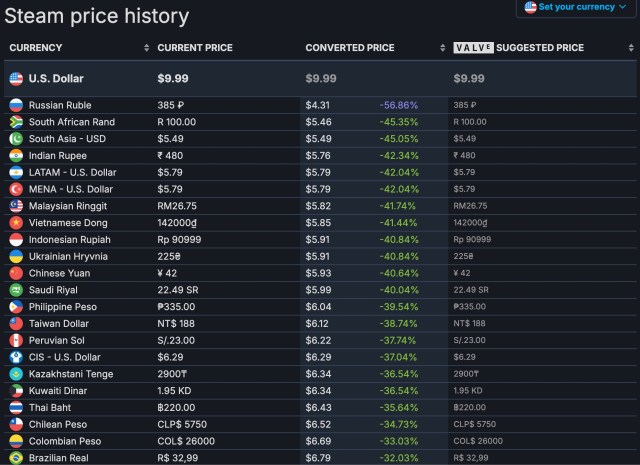640x465 pixels.
Task: Click the Chinese Yuan flag icon
Action: point(16,273)
